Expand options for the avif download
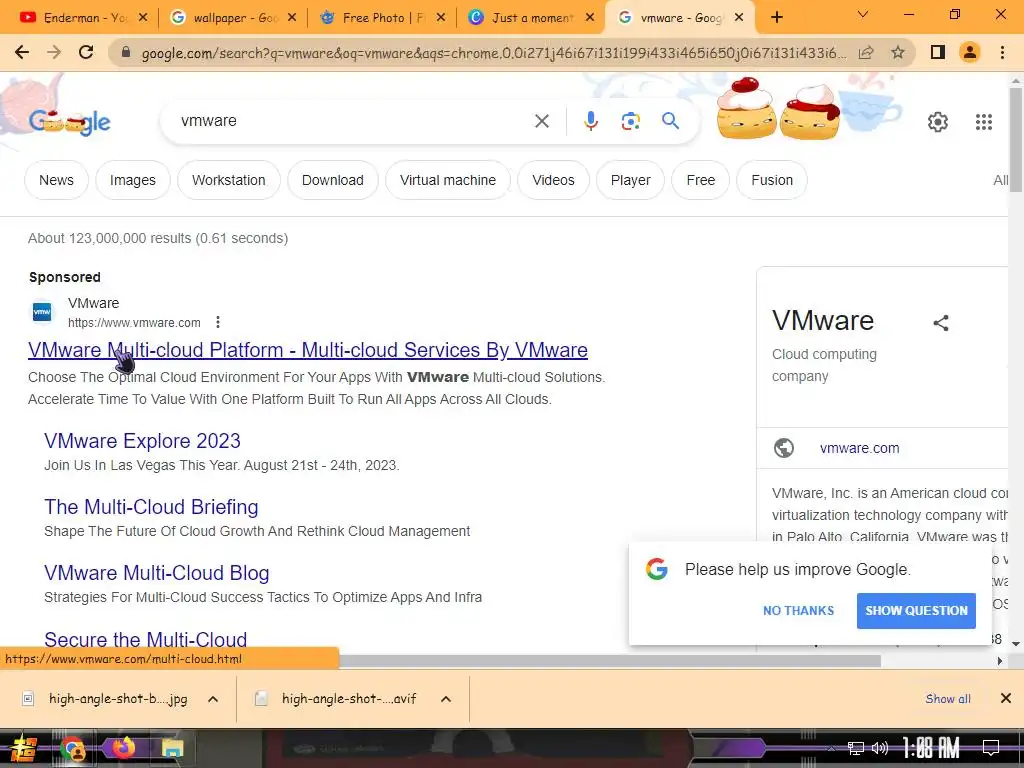The image size is (1024, 768). pyautogui.click(x=446, y=699)
